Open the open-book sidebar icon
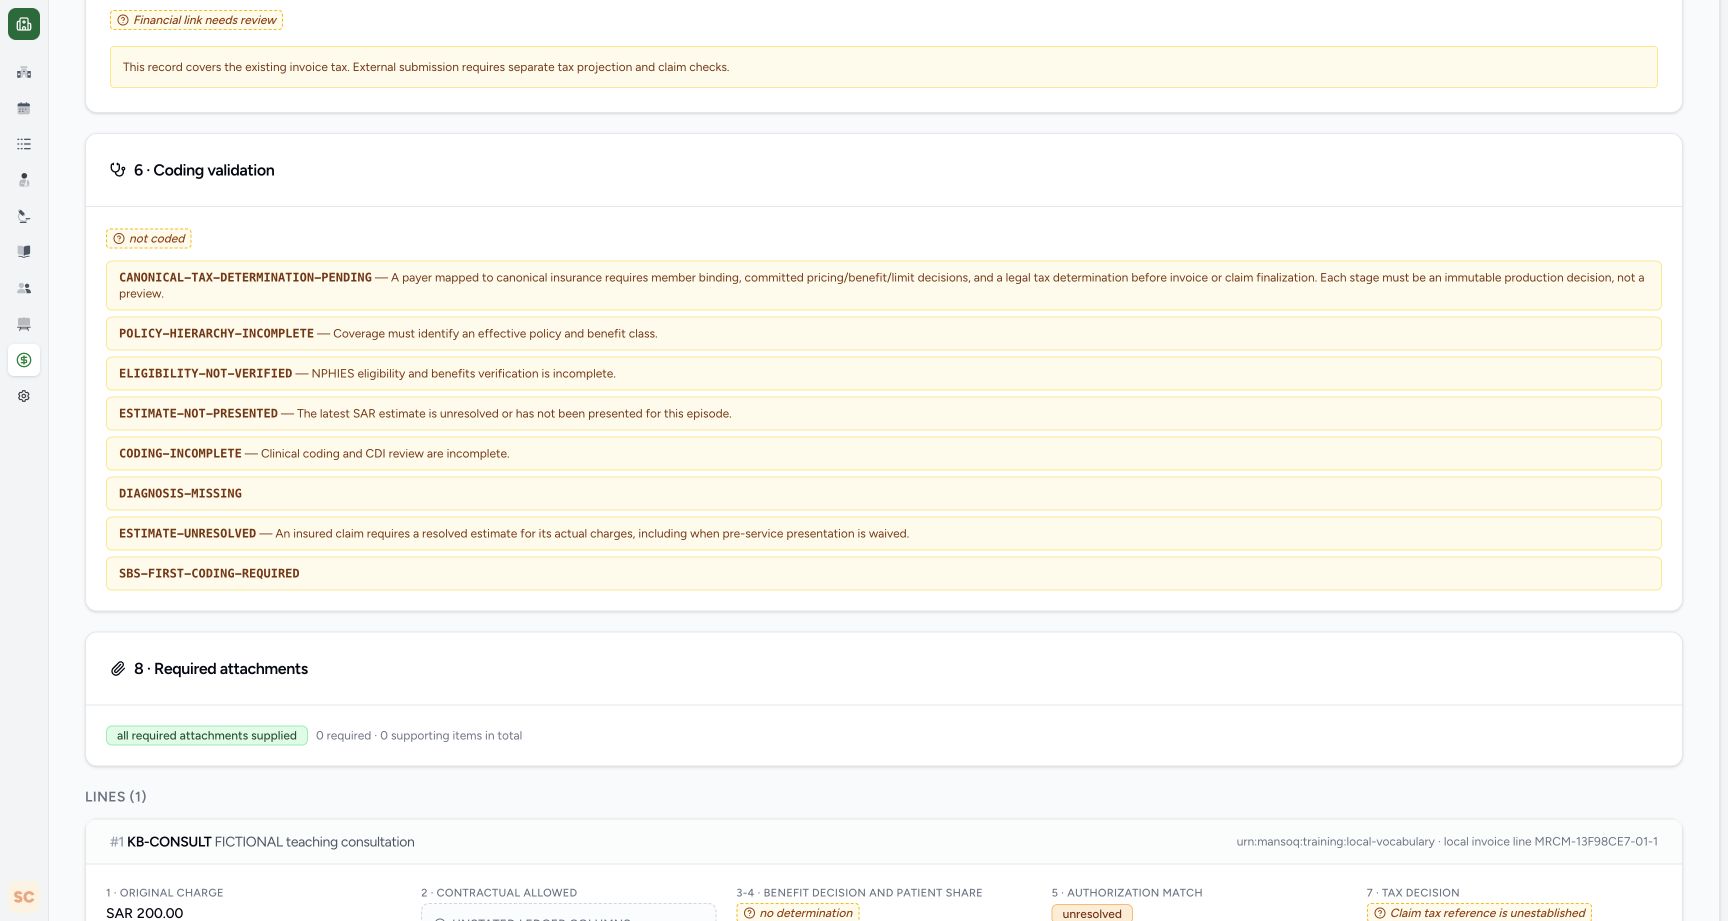This screenshot has height=921, width=1728. [24, 252]
